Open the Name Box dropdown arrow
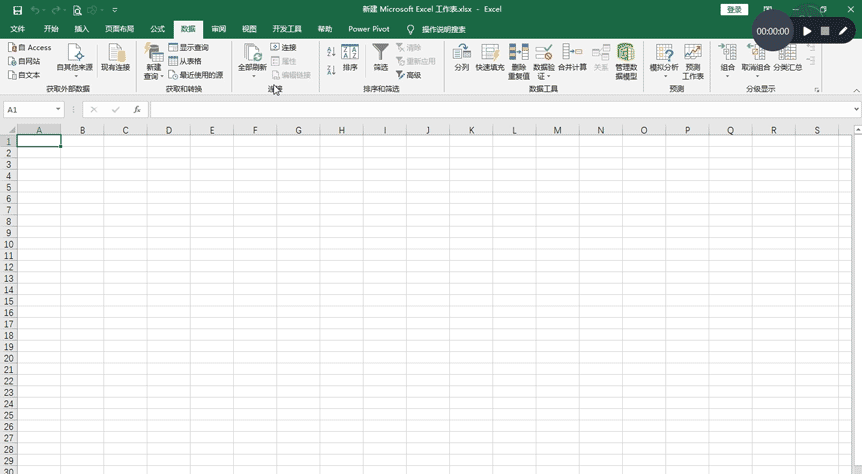 coord(58,109)
